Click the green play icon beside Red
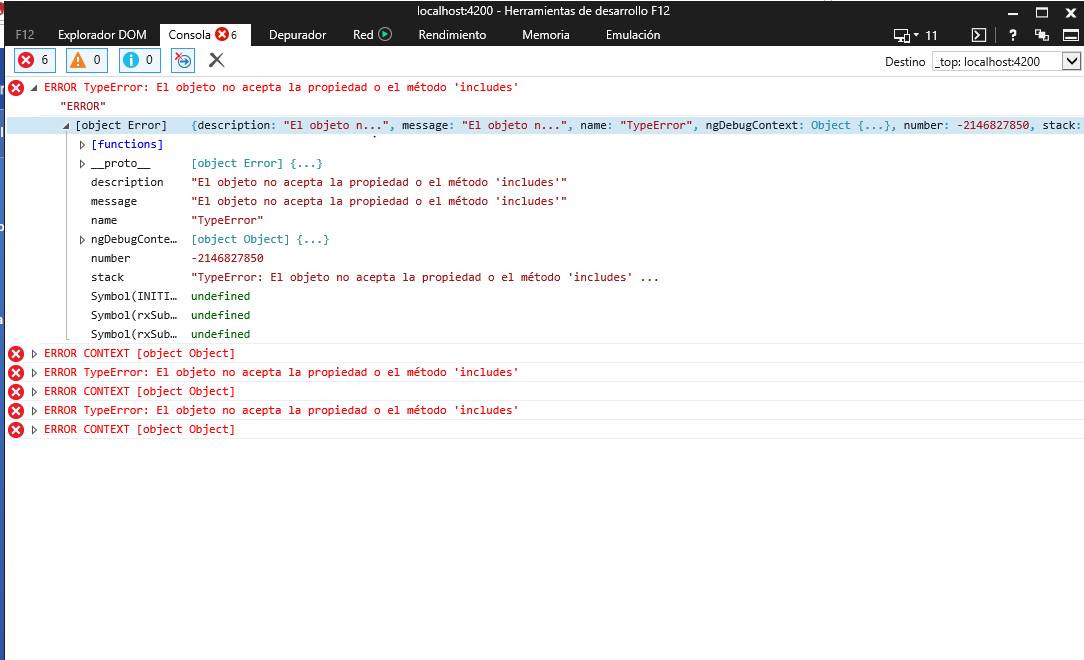 (x=386, y=34)
